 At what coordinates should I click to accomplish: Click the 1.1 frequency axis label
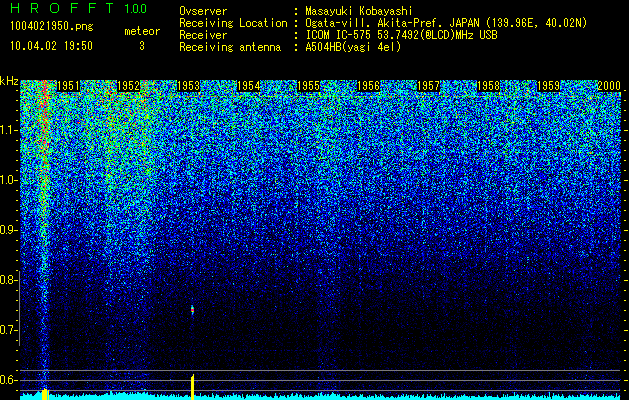click(x=8, y=131)
